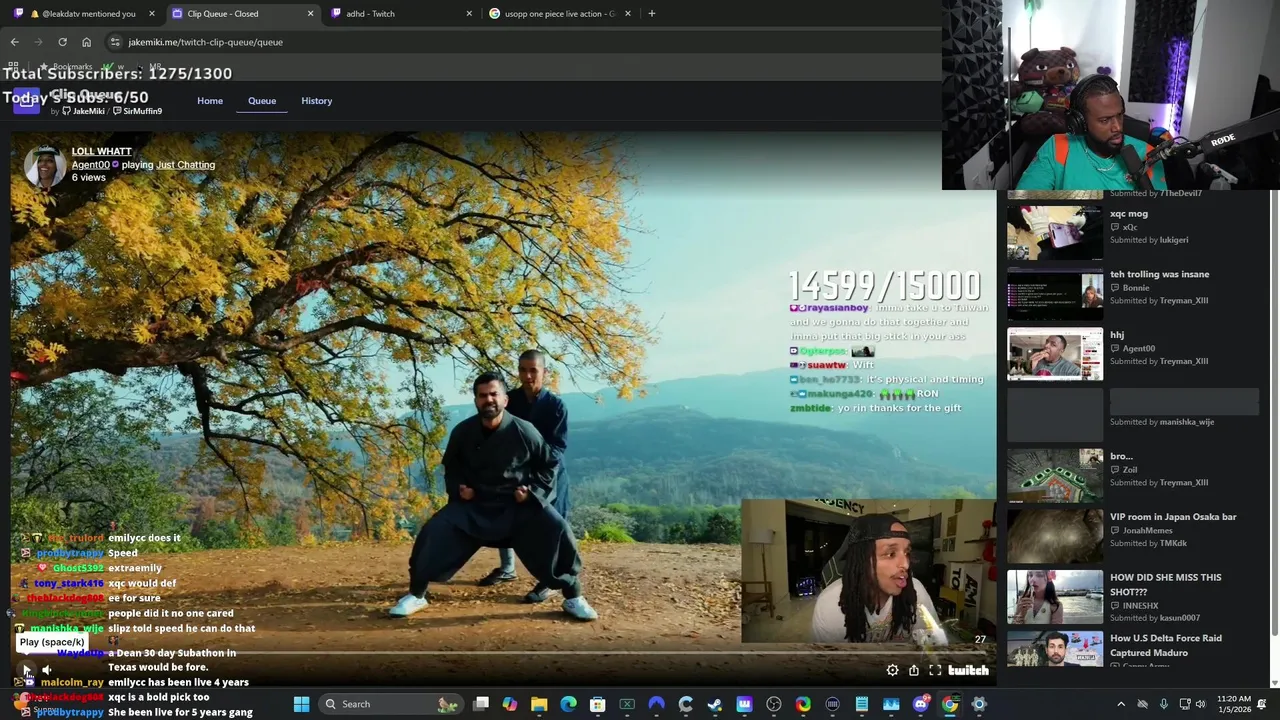This screenshot has width=1280, height=720.
Task: Open the clock showing 11:20 AM
Action: click(x=1234, y=704)
